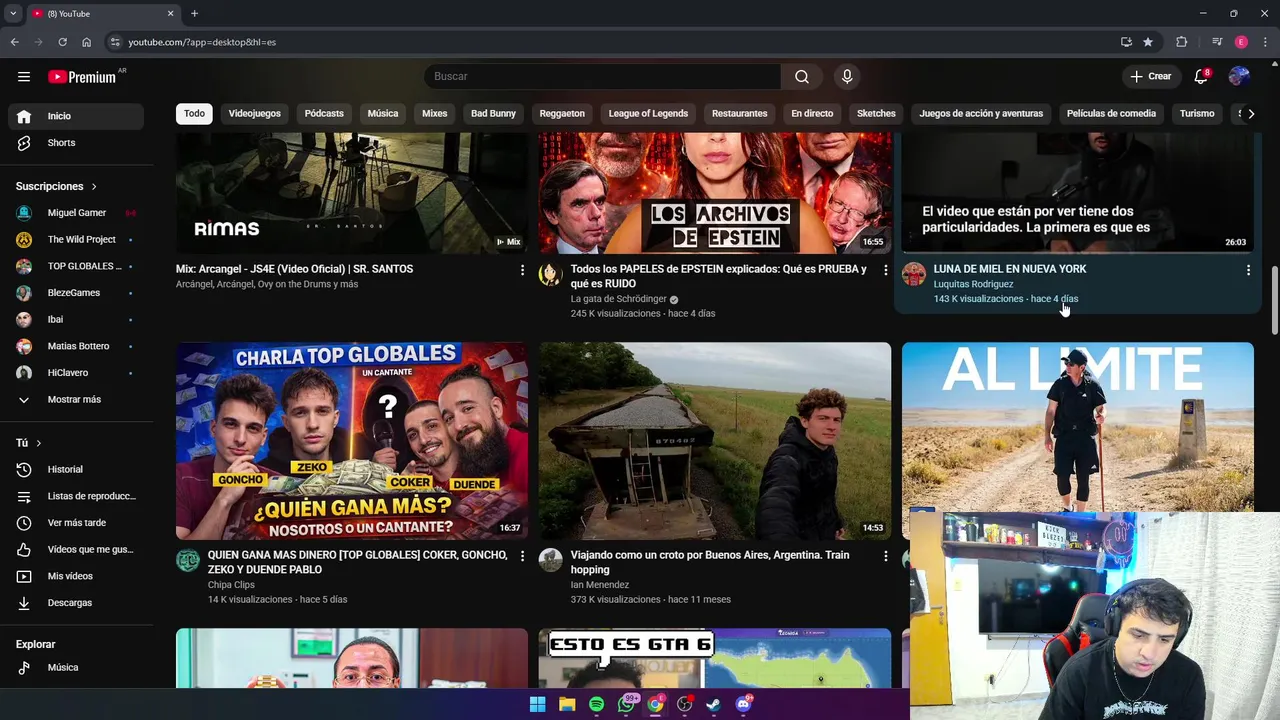
Task: Open BlezeGames subscription
Action: click(x=76, y=293)
